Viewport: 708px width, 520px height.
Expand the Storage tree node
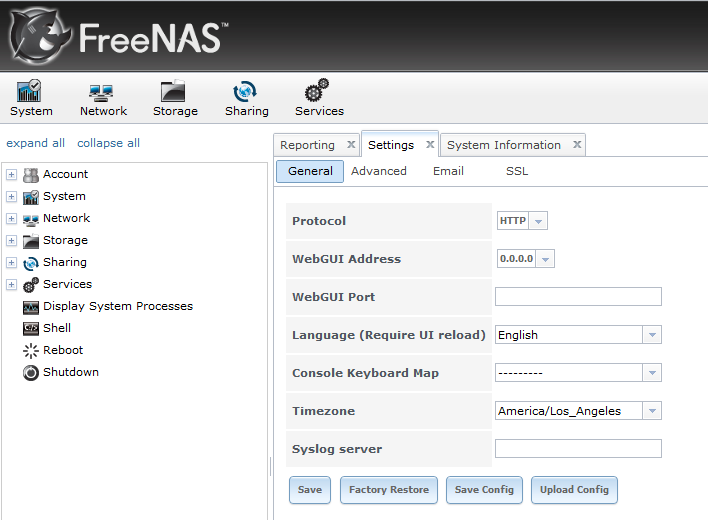pos(11,241)
